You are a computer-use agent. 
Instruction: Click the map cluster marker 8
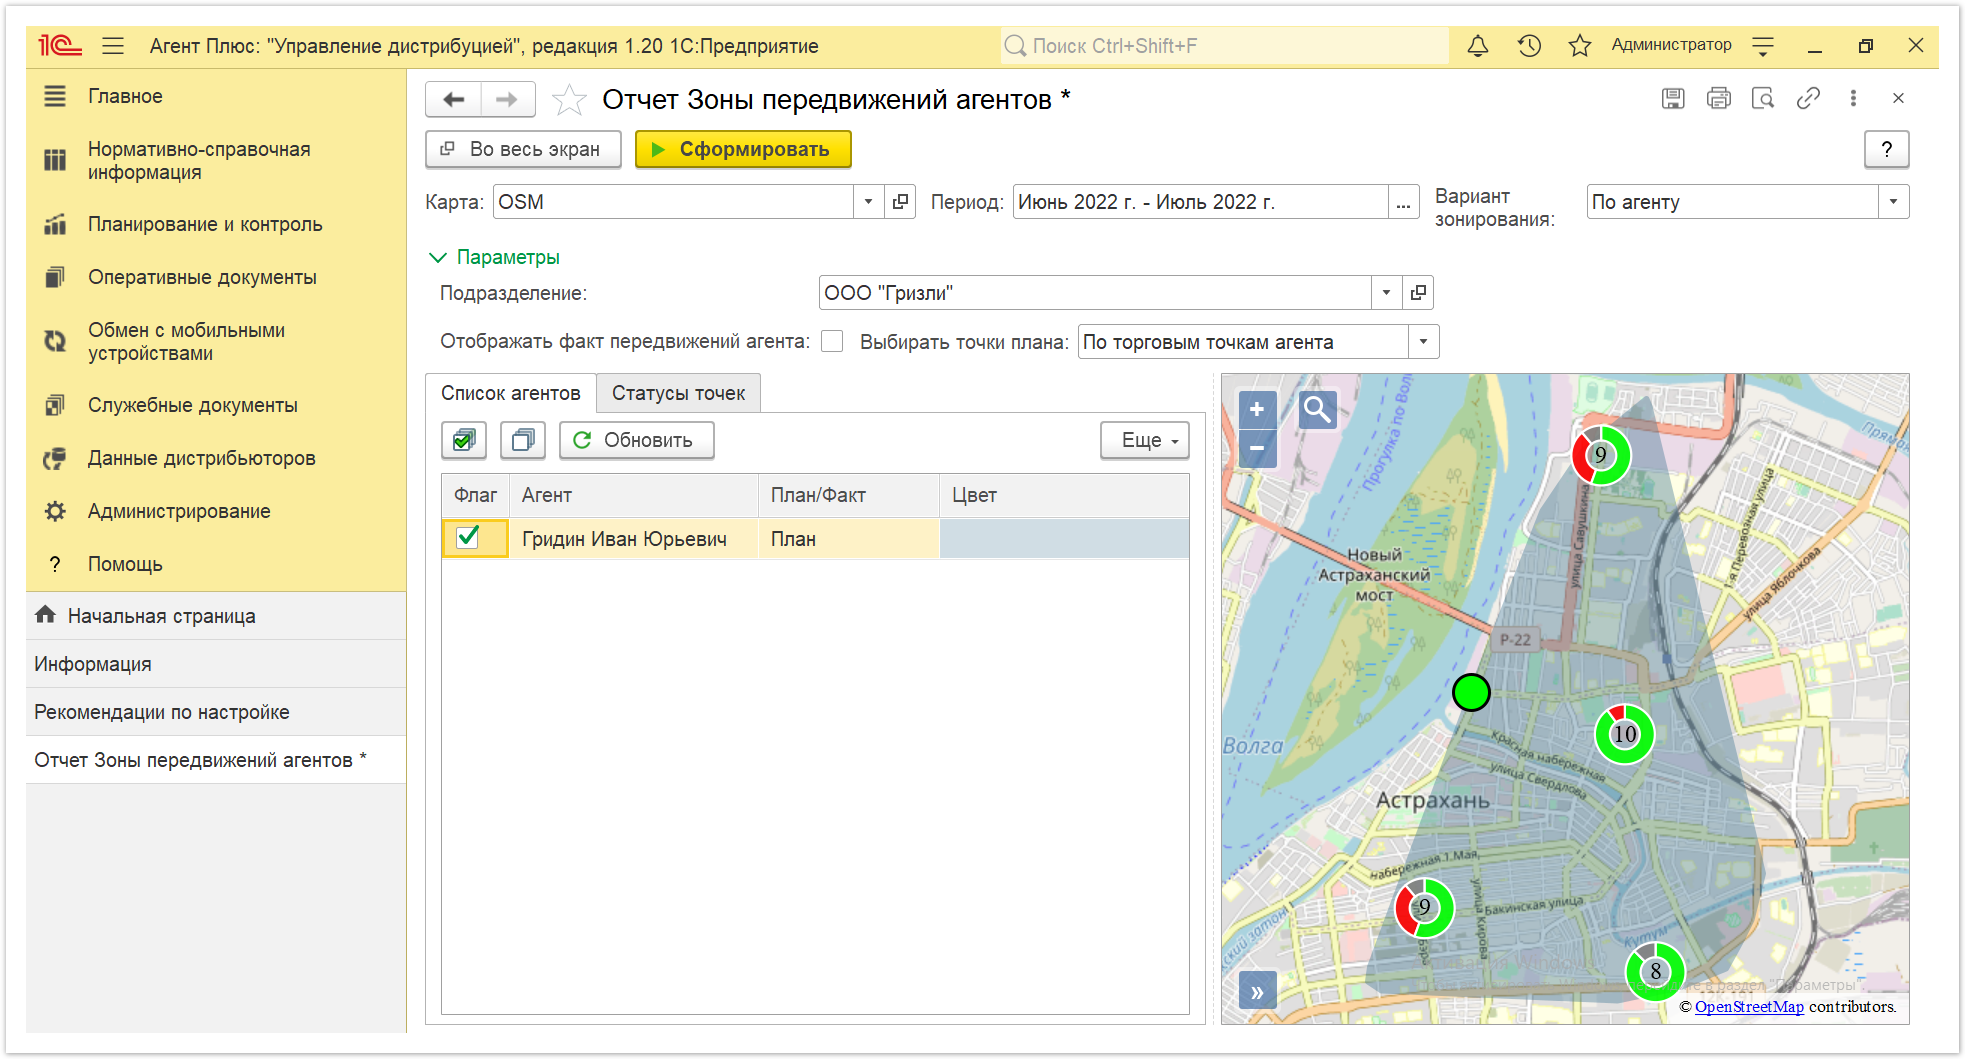(x=1655, y=971)
